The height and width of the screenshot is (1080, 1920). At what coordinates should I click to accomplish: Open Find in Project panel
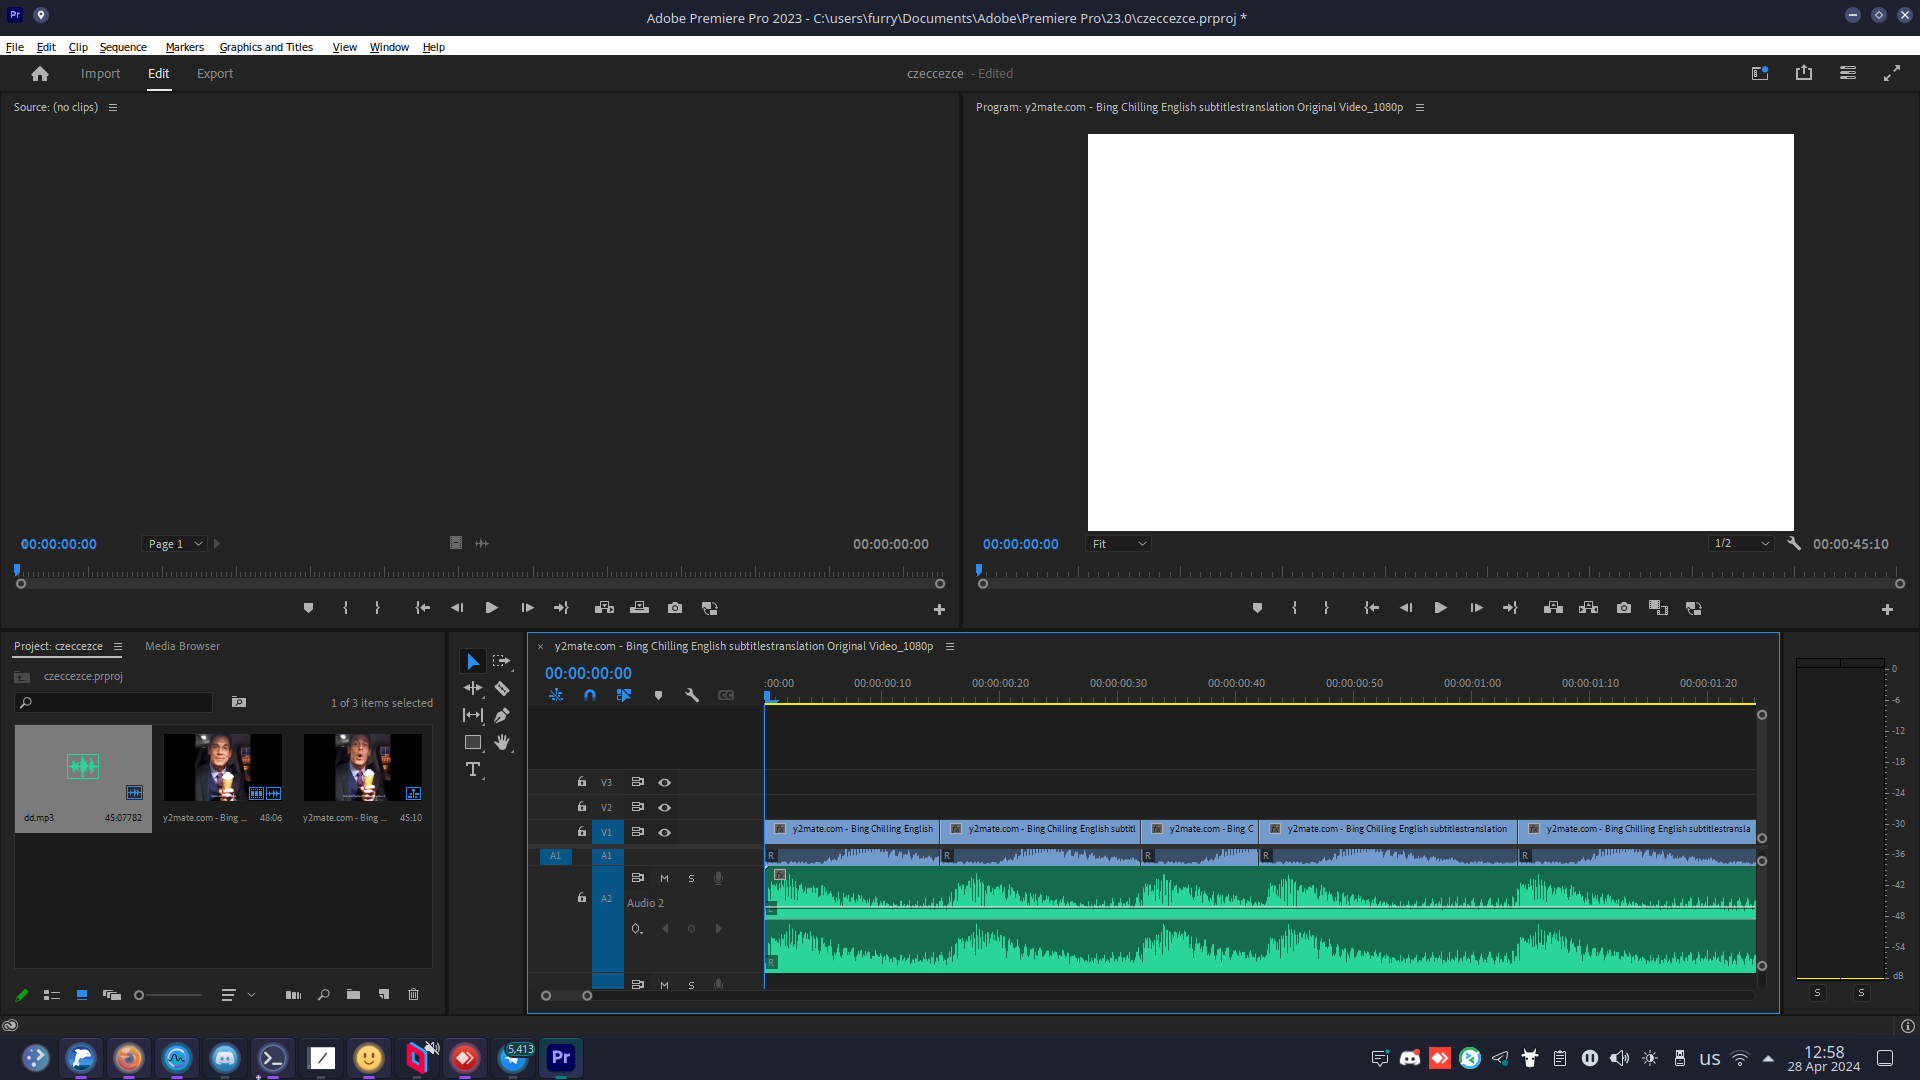tap(323, 994)
